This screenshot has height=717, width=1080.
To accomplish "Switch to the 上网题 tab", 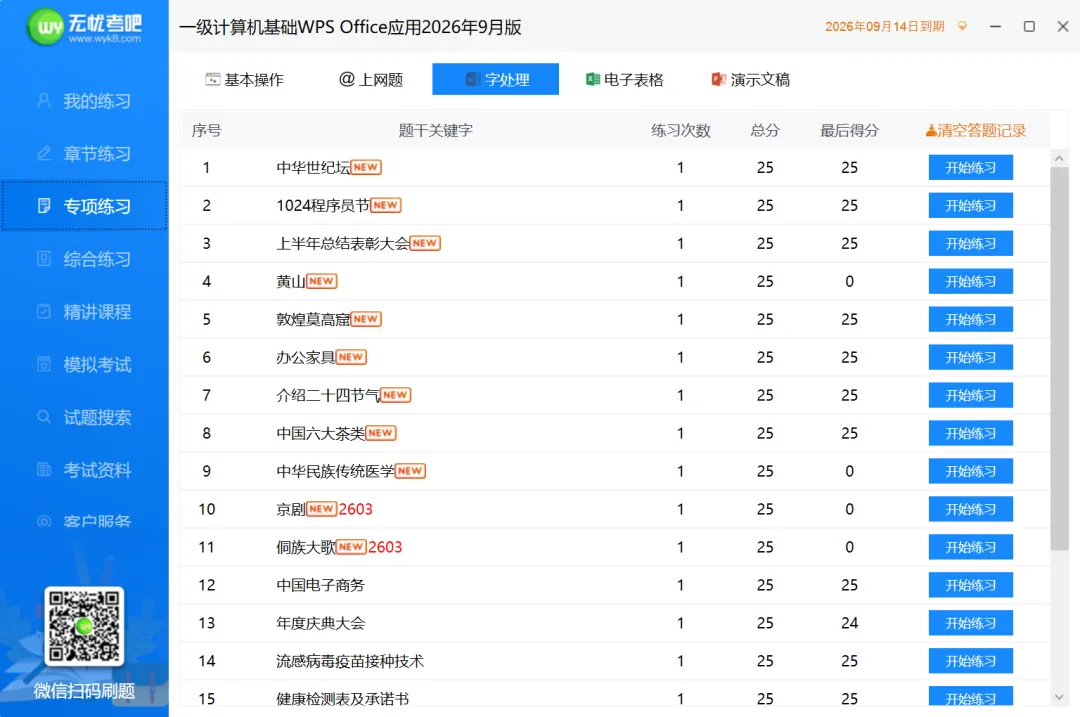I will 371,80.
